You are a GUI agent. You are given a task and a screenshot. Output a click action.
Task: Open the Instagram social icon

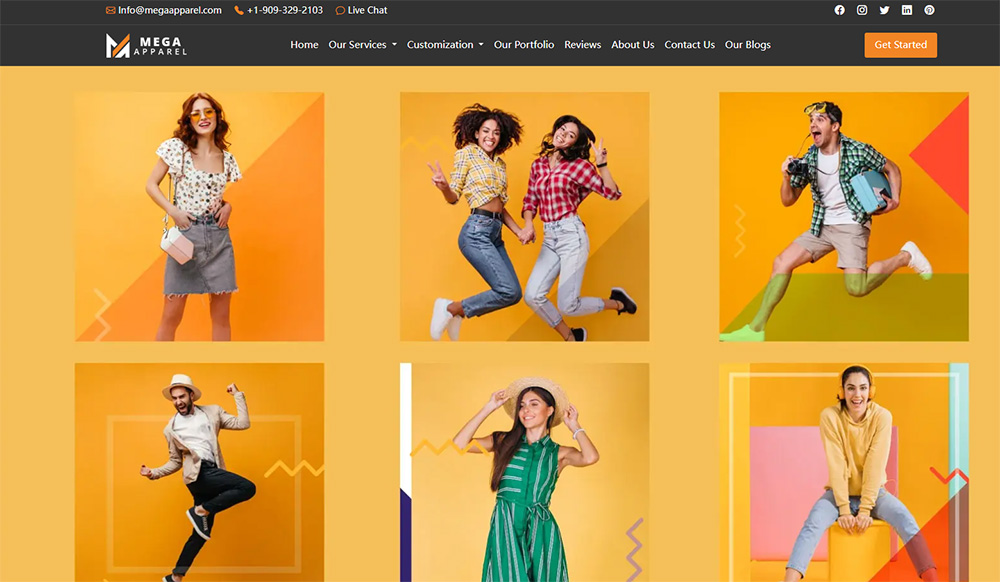click(862, 10)
